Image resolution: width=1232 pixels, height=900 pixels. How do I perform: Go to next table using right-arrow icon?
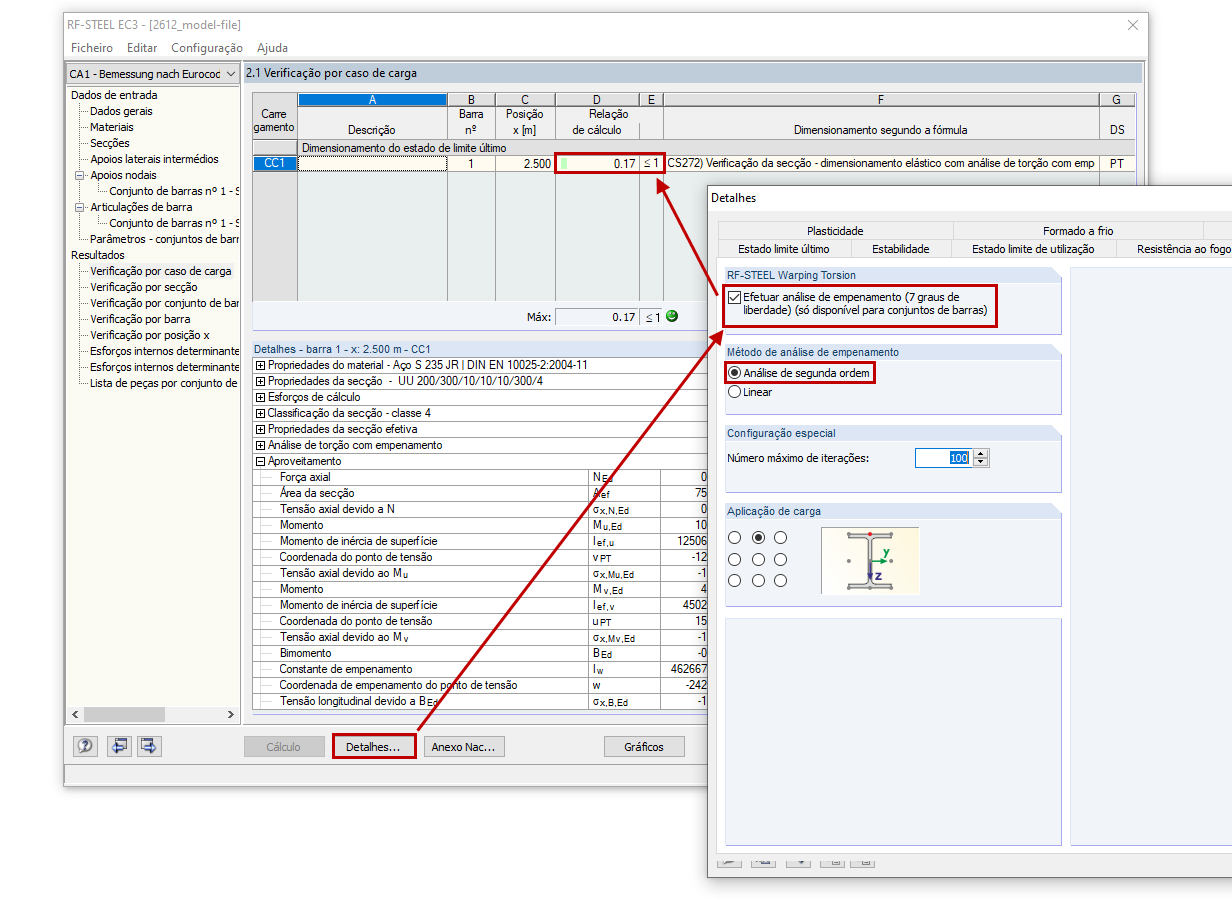149,746
